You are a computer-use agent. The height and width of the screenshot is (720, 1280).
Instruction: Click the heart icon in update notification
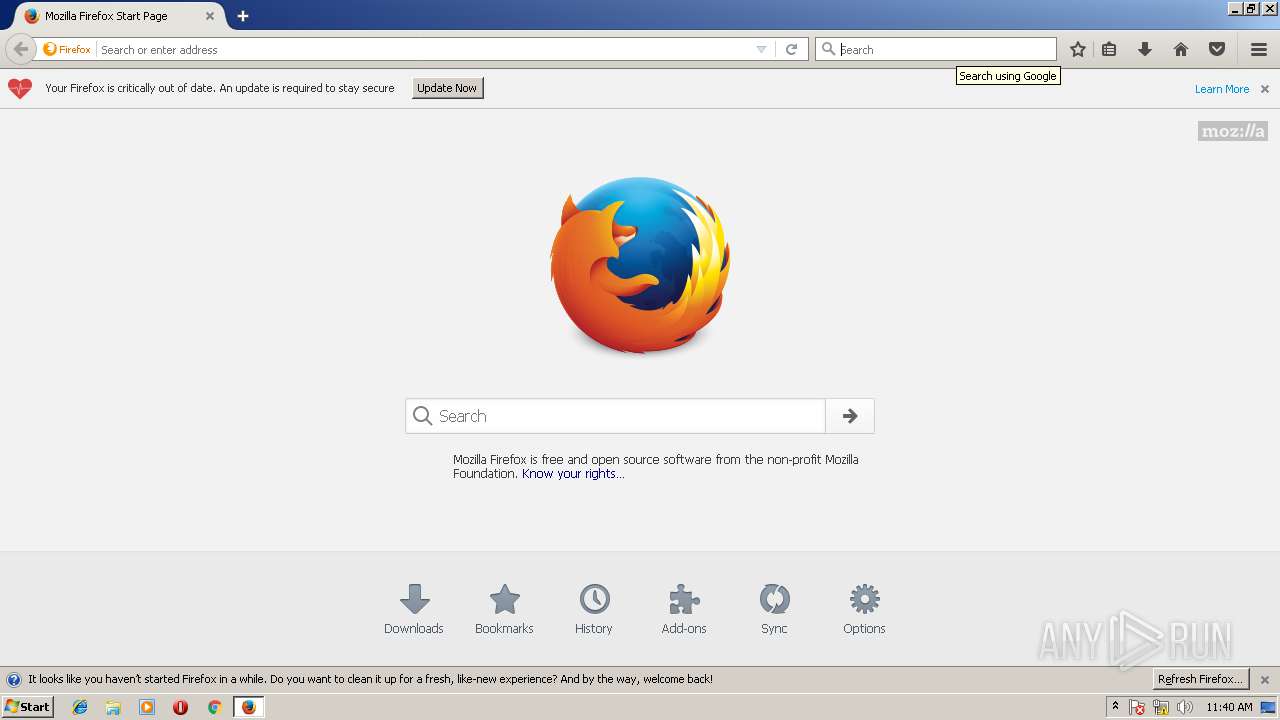(x=20, y=88)
